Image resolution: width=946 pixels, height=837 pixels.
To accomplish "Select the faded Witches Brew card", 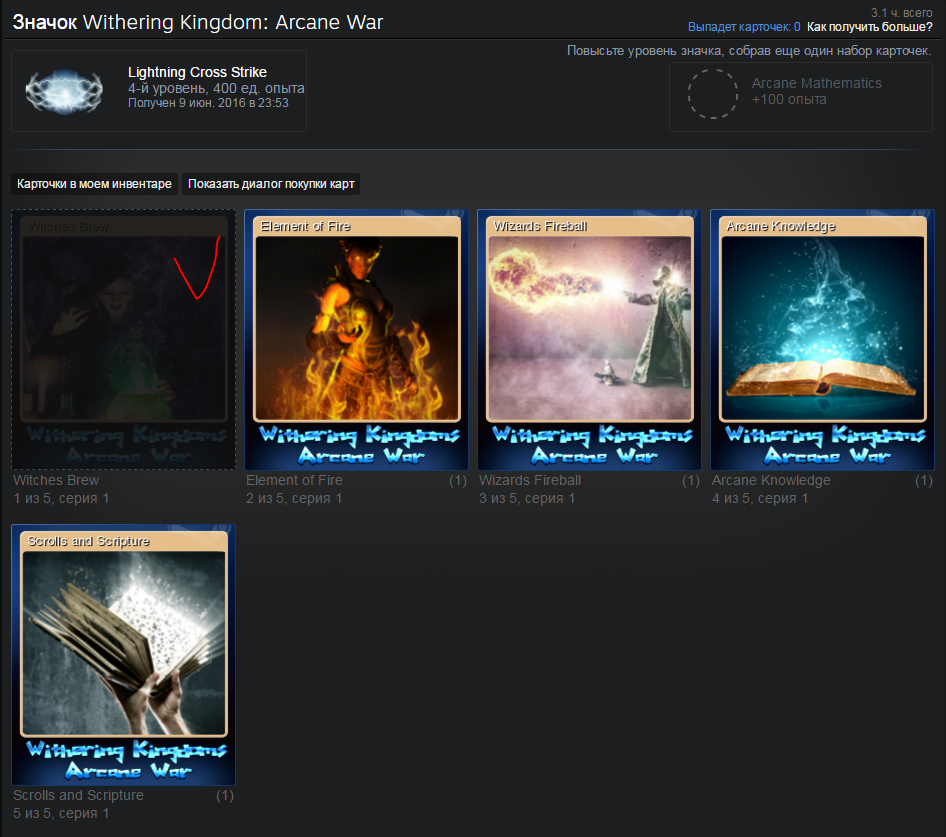I will [x=124, y=340].
